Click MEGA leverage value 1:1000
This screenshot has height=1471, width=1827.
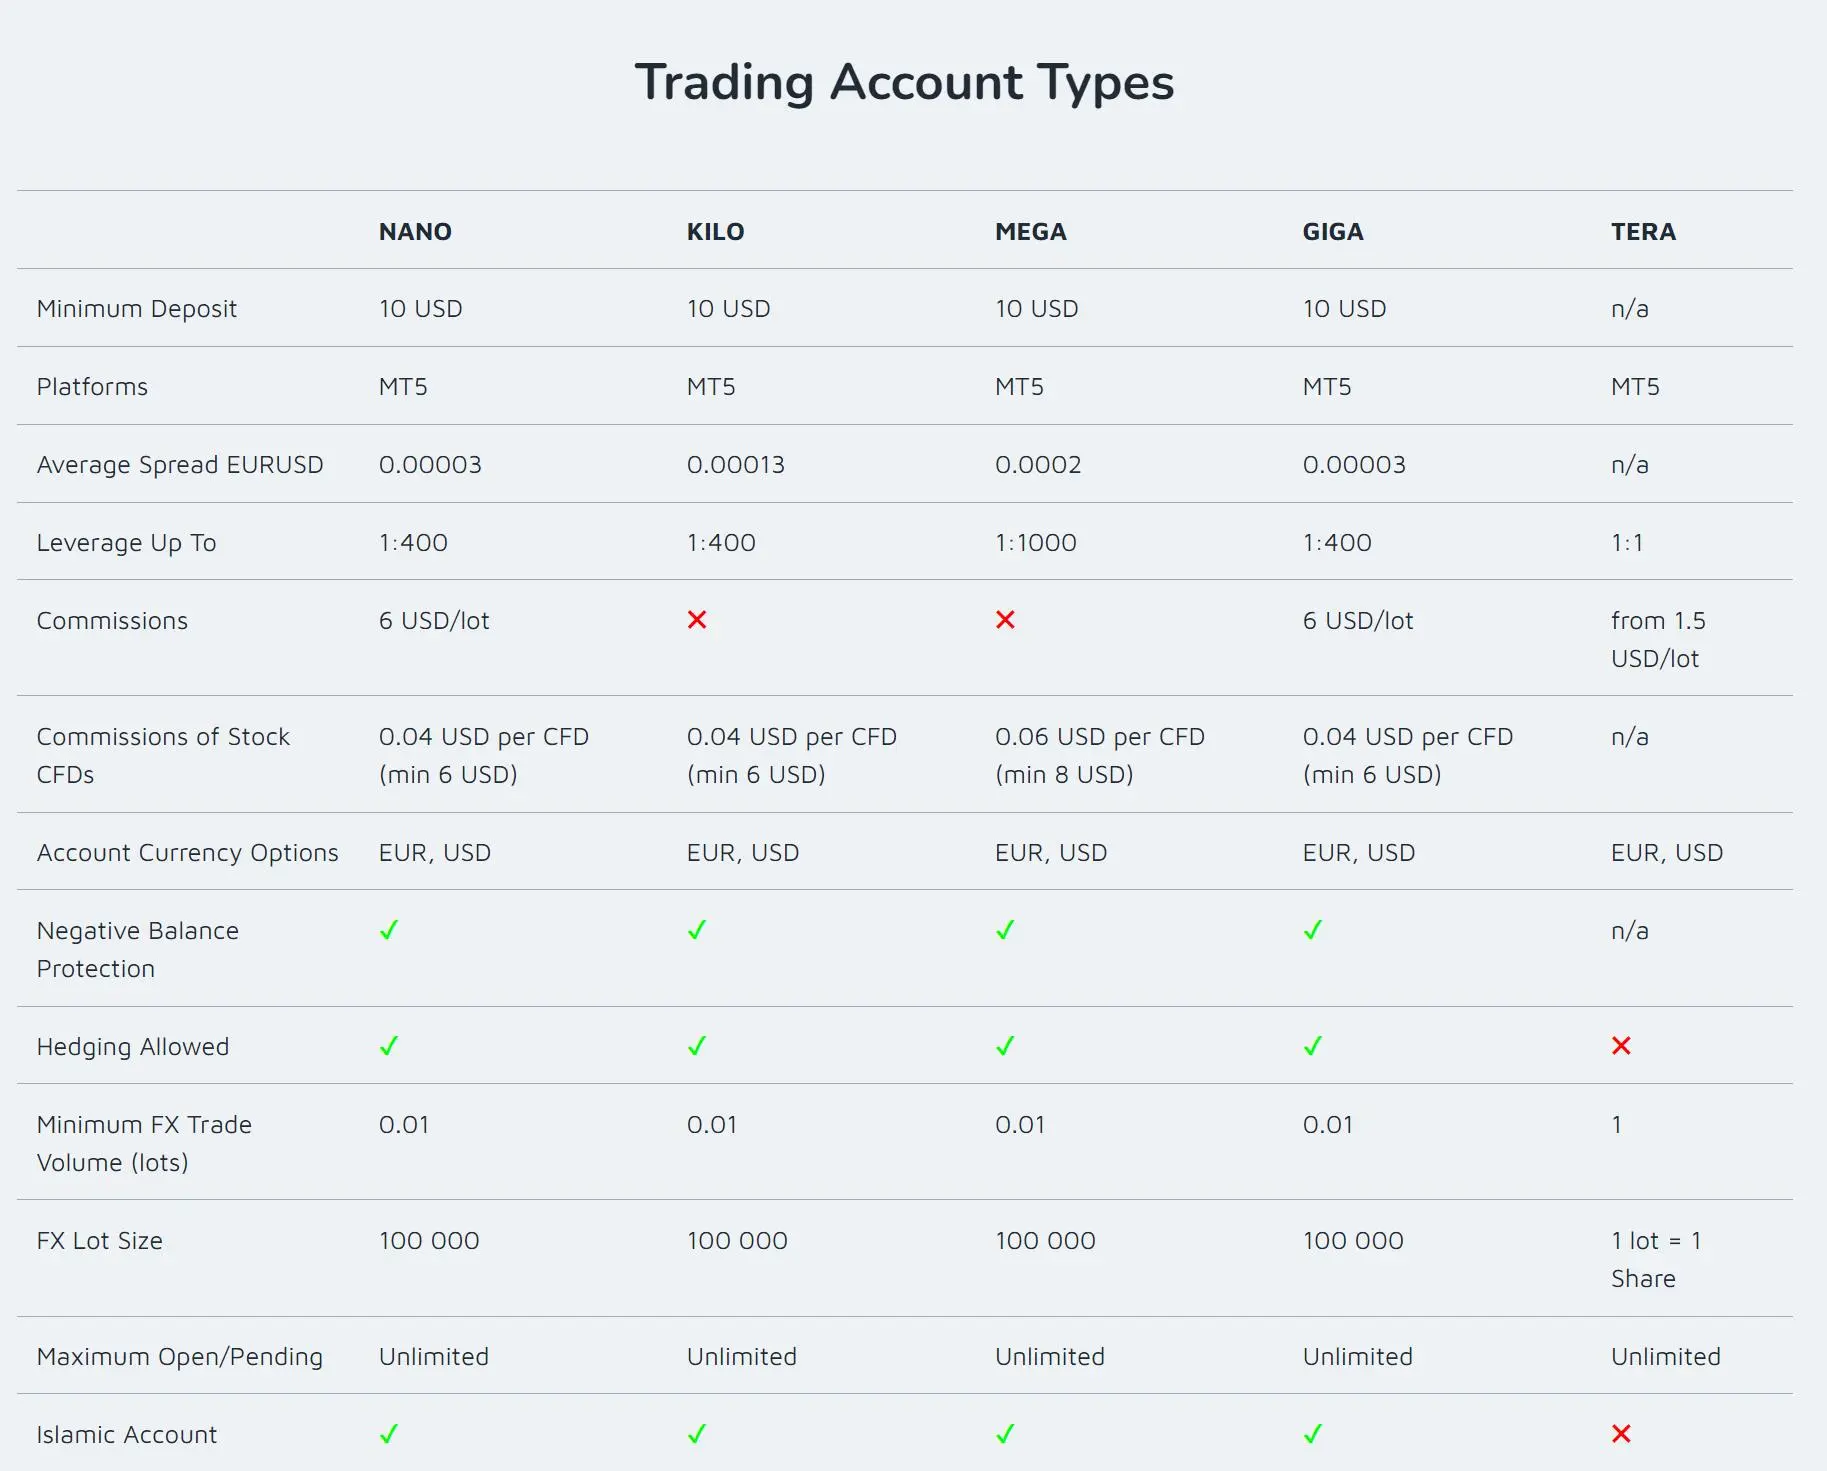(1036, 543)
